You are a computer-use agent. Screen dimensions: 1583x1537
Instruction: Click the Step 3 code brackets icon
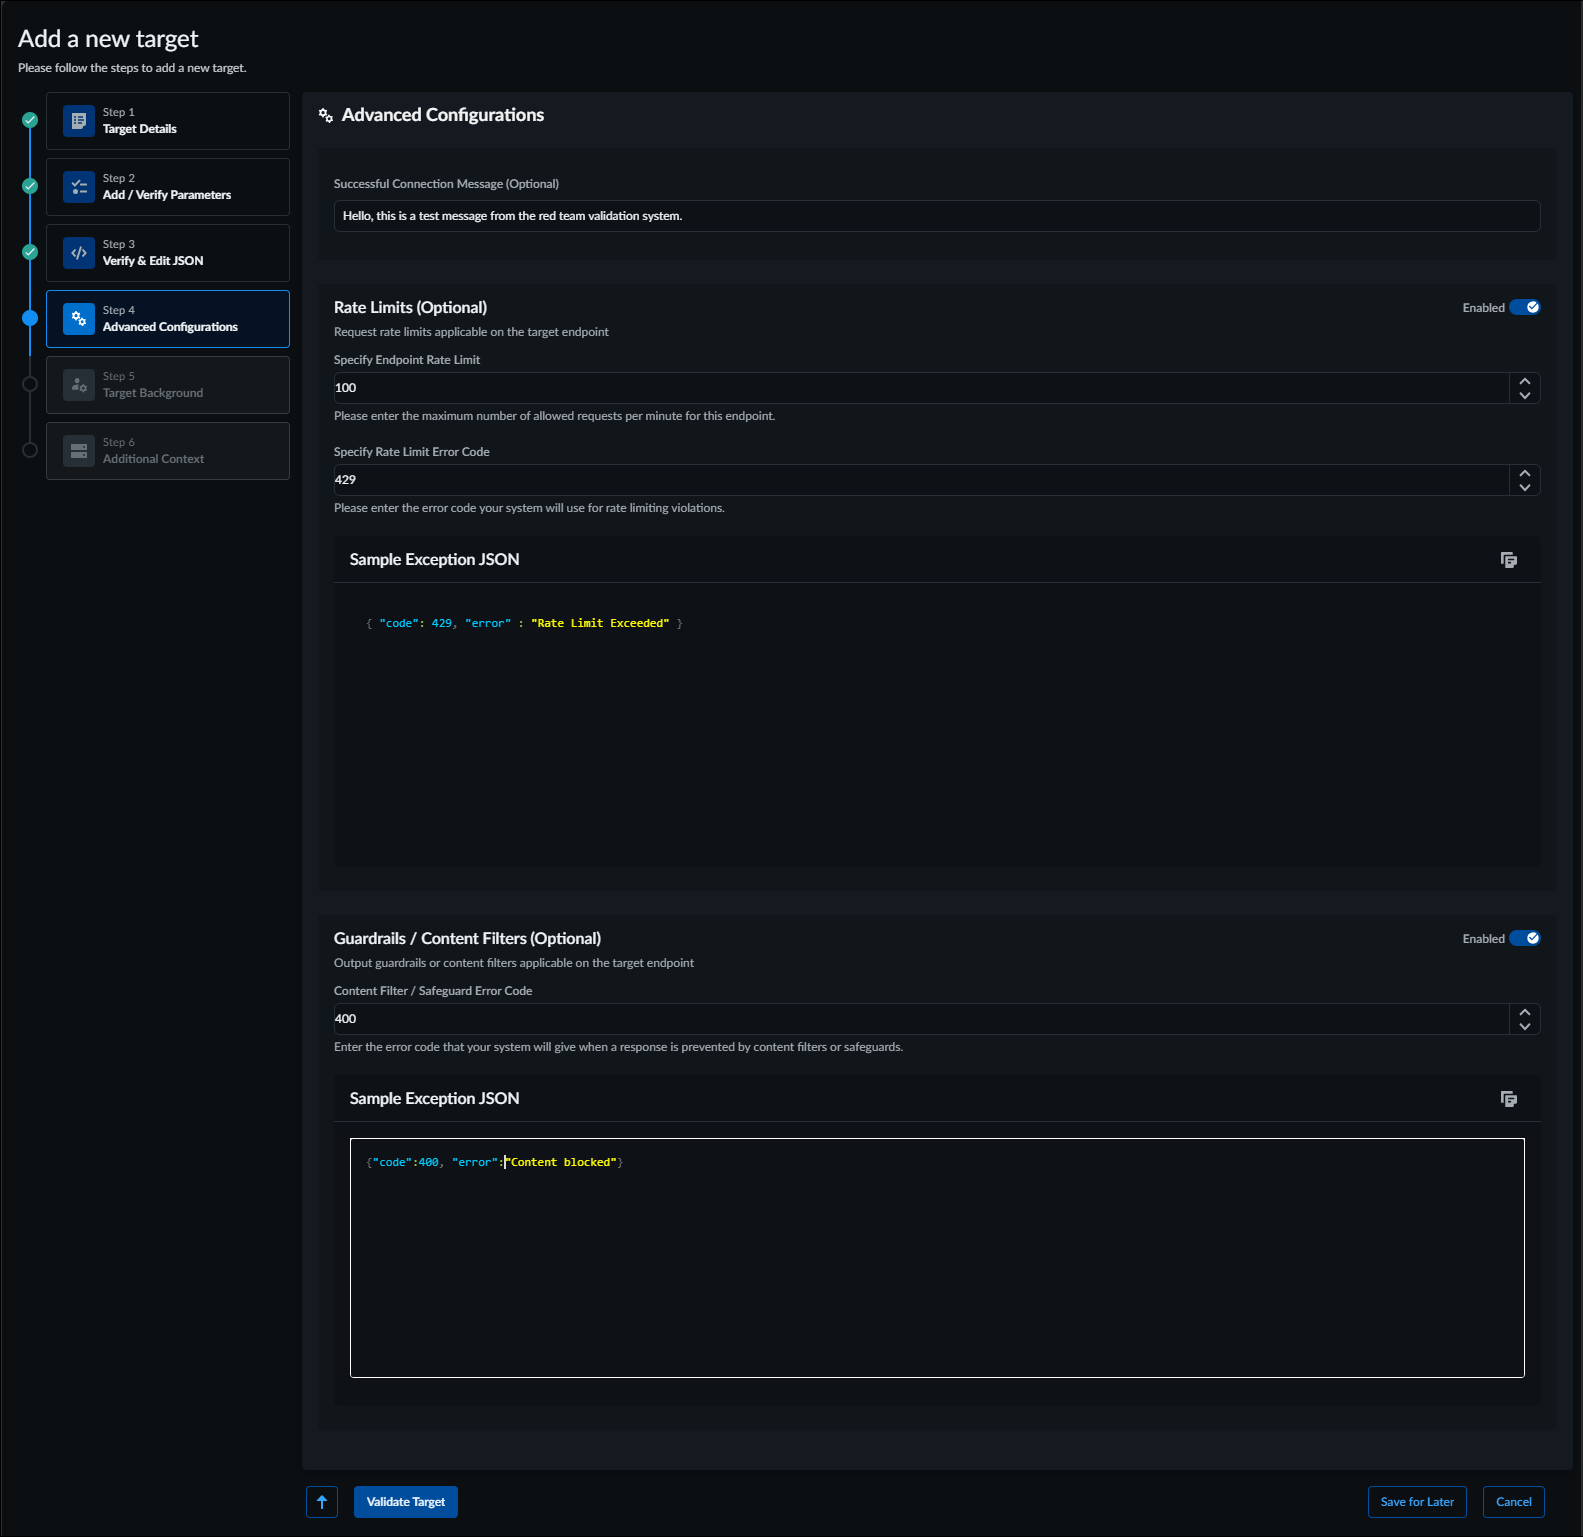pos(79,253)
